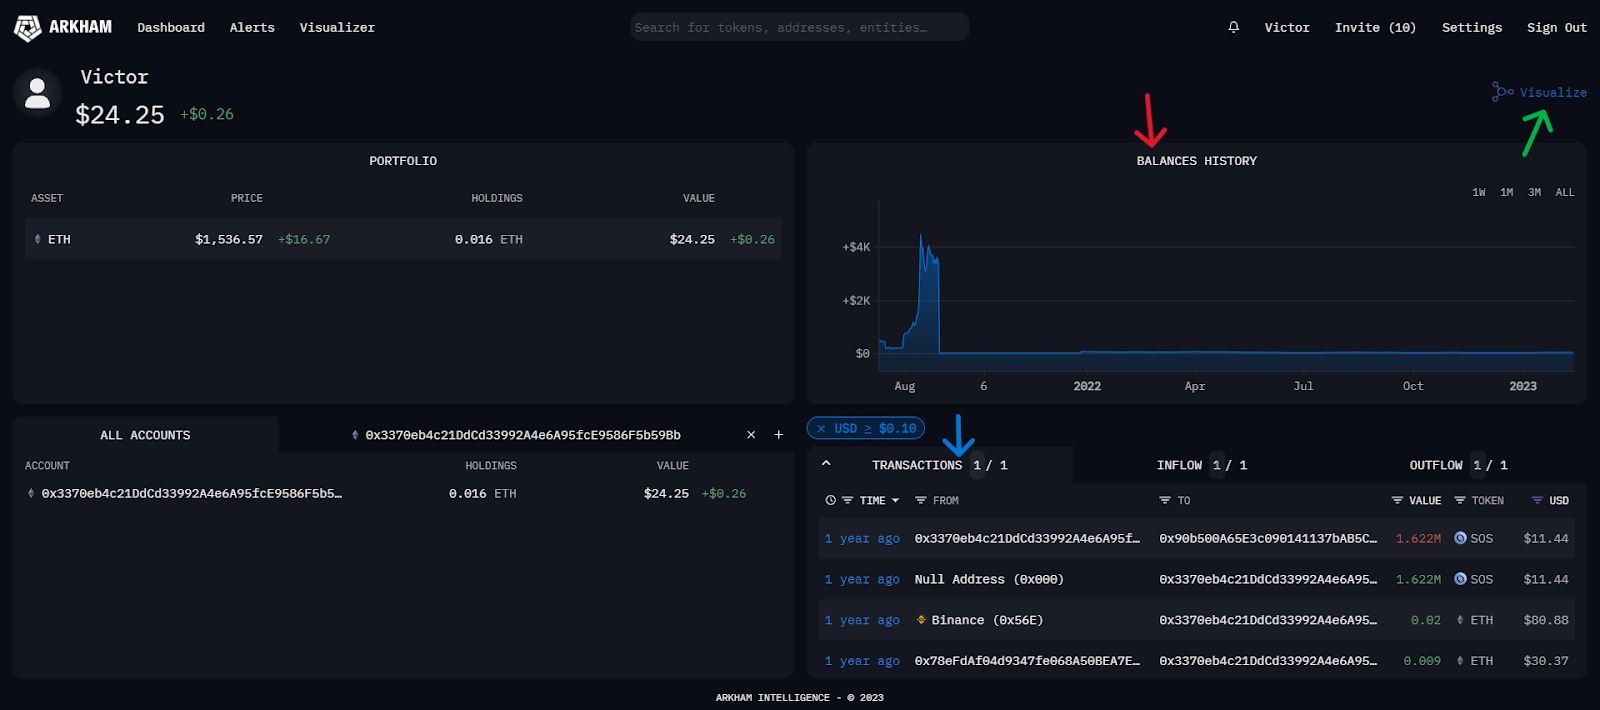
Task: Open the Binance (0x56E) sender entity
Action: point(987,620)
